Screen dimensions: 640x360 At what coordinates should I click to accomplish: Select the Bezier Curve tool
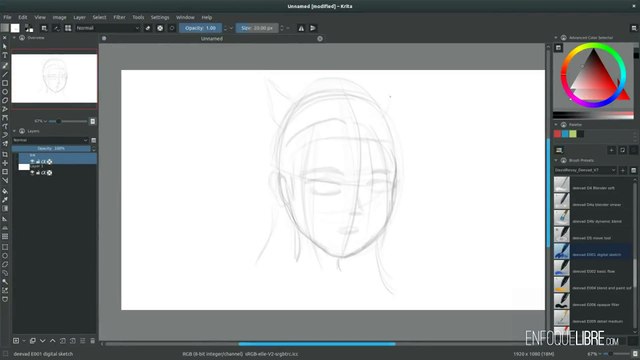pyautogui.click(x=5, y=118)
